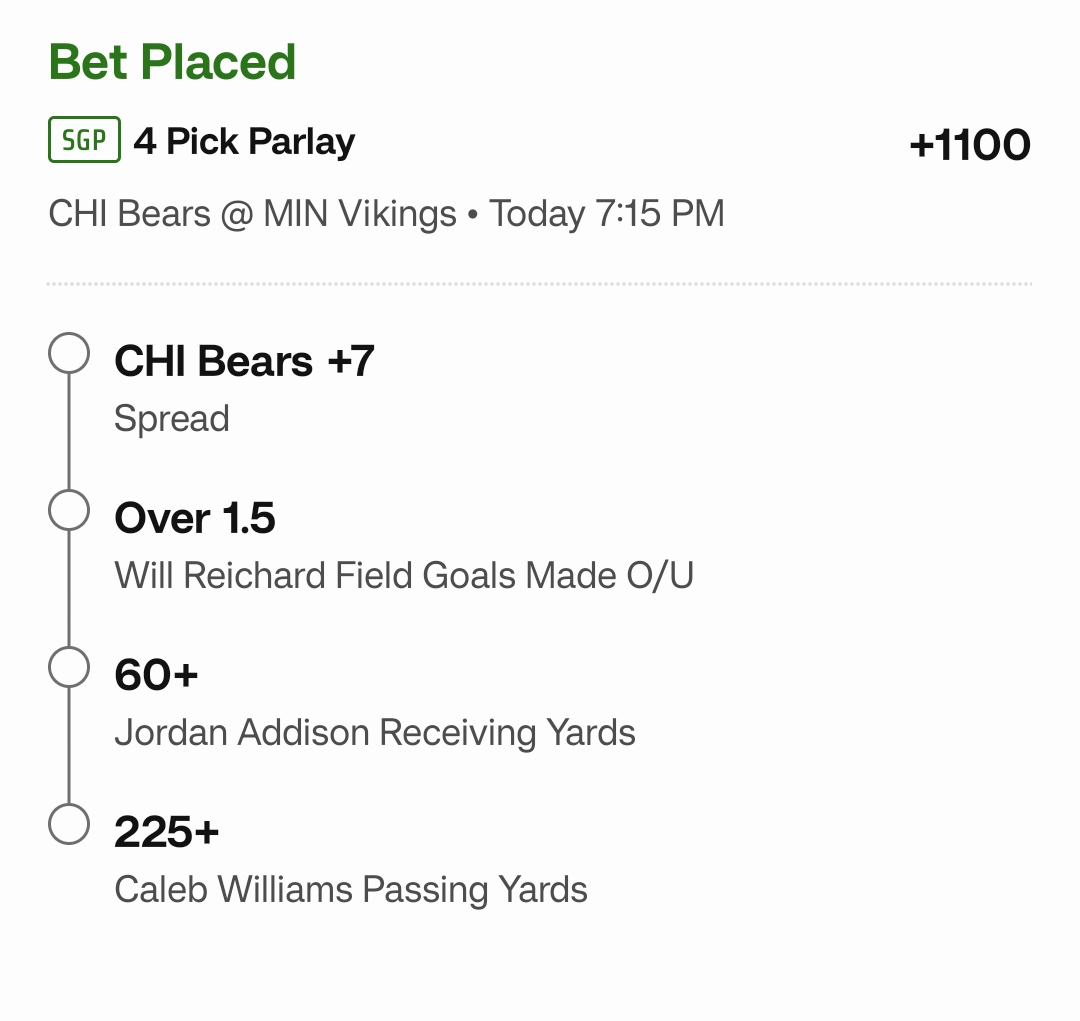Click the Spread bet type label
1080x1021 pixels.
pos(172,419)
